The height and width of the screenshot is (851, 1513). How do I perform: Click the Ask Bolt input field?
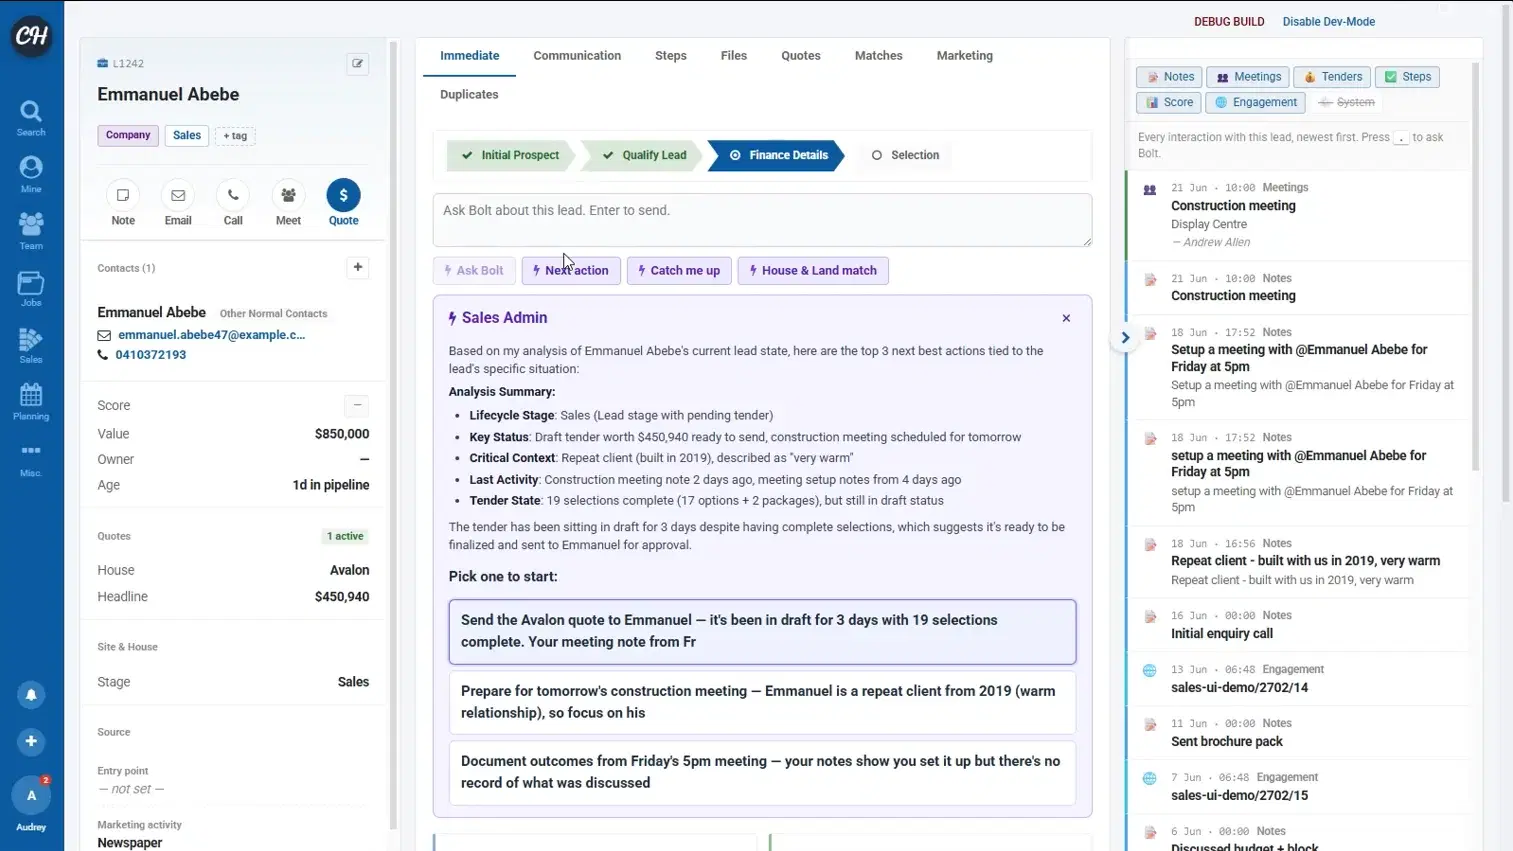(762, 220)
